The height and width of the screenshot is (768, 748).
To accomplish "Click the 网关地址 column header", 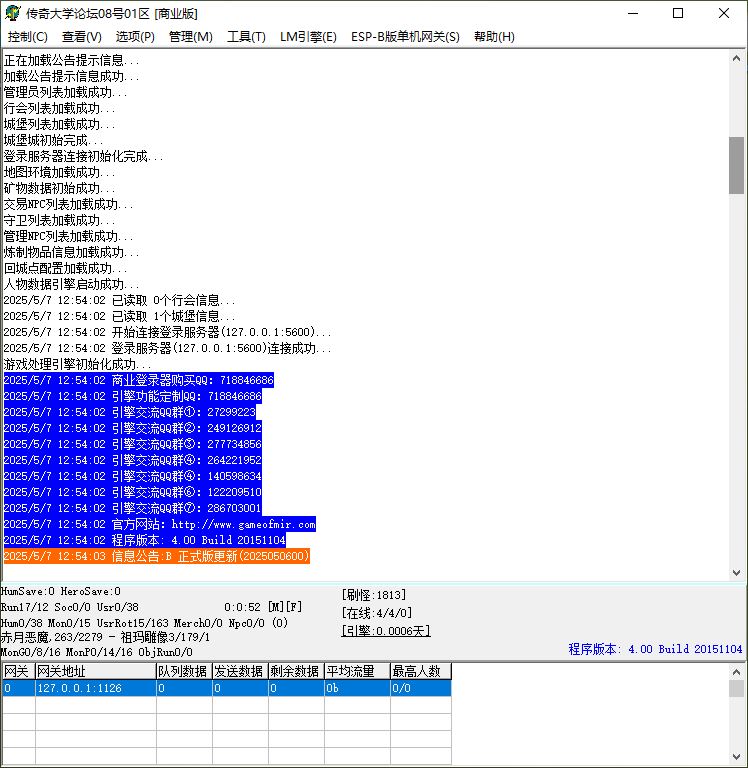I will coord(96,671).
